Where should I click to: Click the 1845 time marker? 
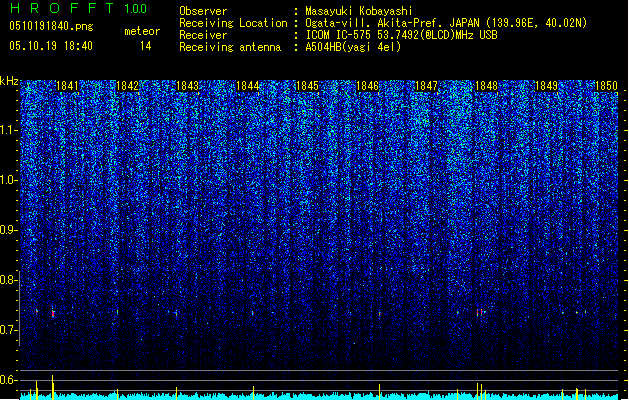307,86
